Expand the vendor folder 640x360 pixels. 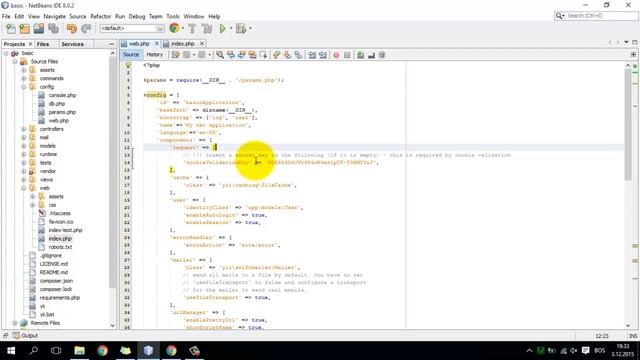pyautogui.click(x=24, y=171)
